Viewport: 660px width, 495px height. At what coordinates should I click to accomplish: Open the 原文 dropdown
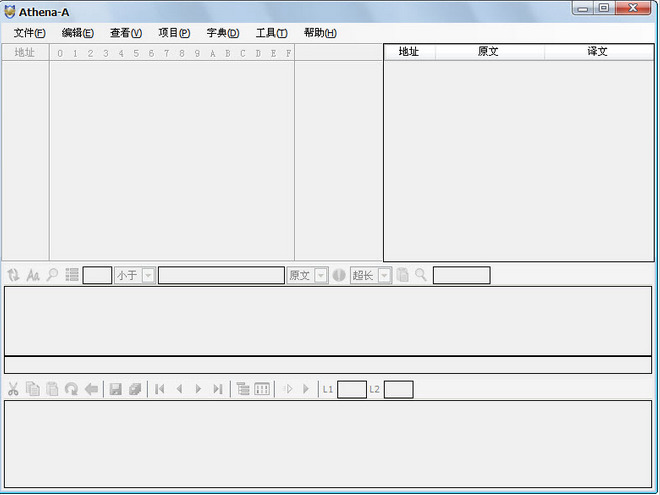[320, 275]
